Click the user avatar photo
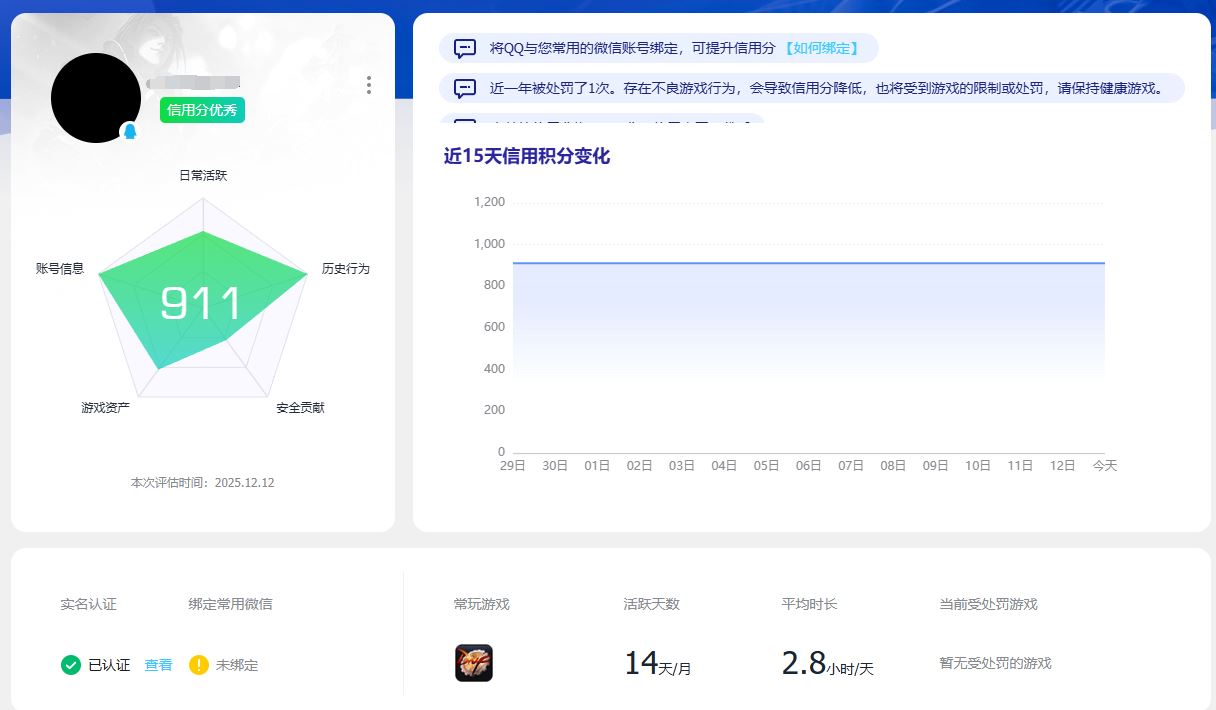Viewport: 1216px width, 710px height. [96, 97]
